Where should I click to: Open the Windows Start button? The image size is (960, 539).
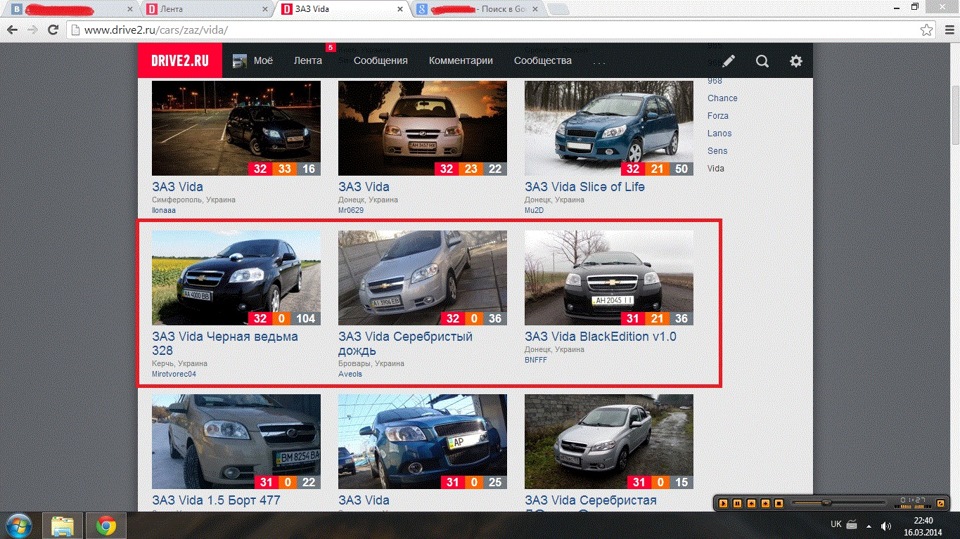pos(18,526)
